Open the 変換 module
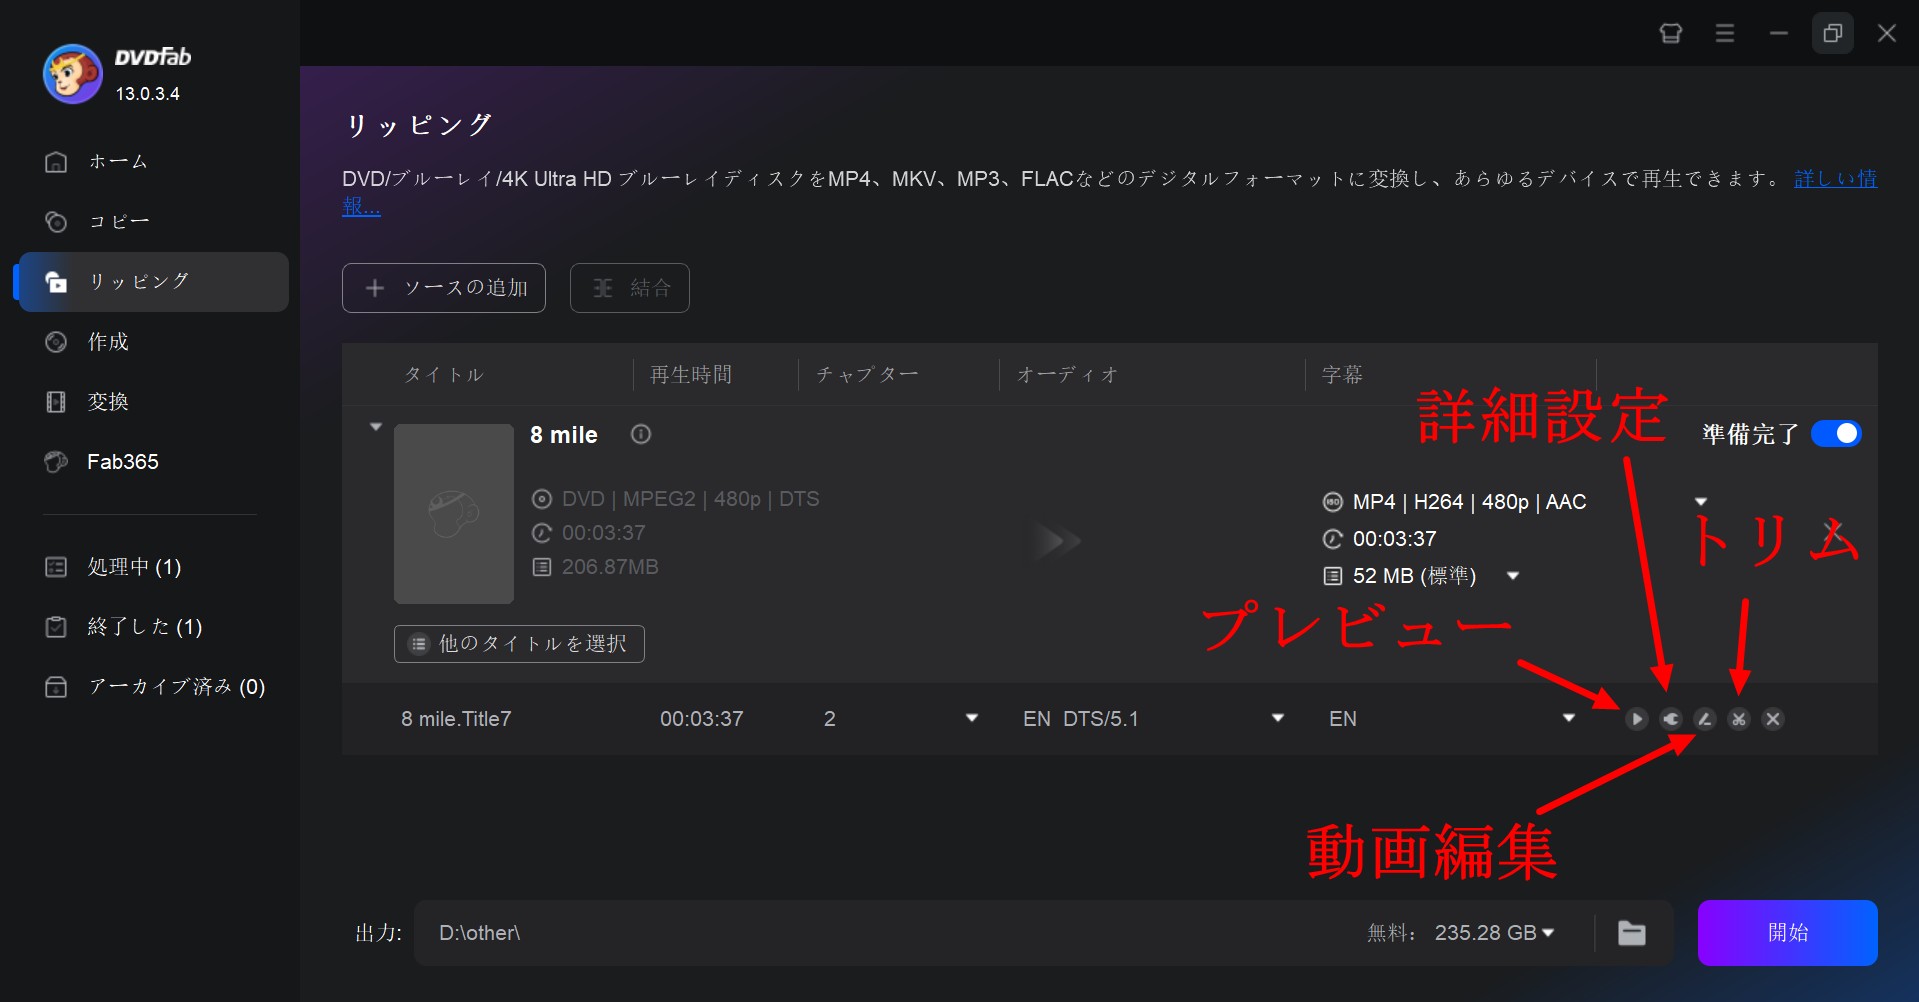Image resolution: width=1919 pixels, height=1002 pixels. (x=152, y=402)
